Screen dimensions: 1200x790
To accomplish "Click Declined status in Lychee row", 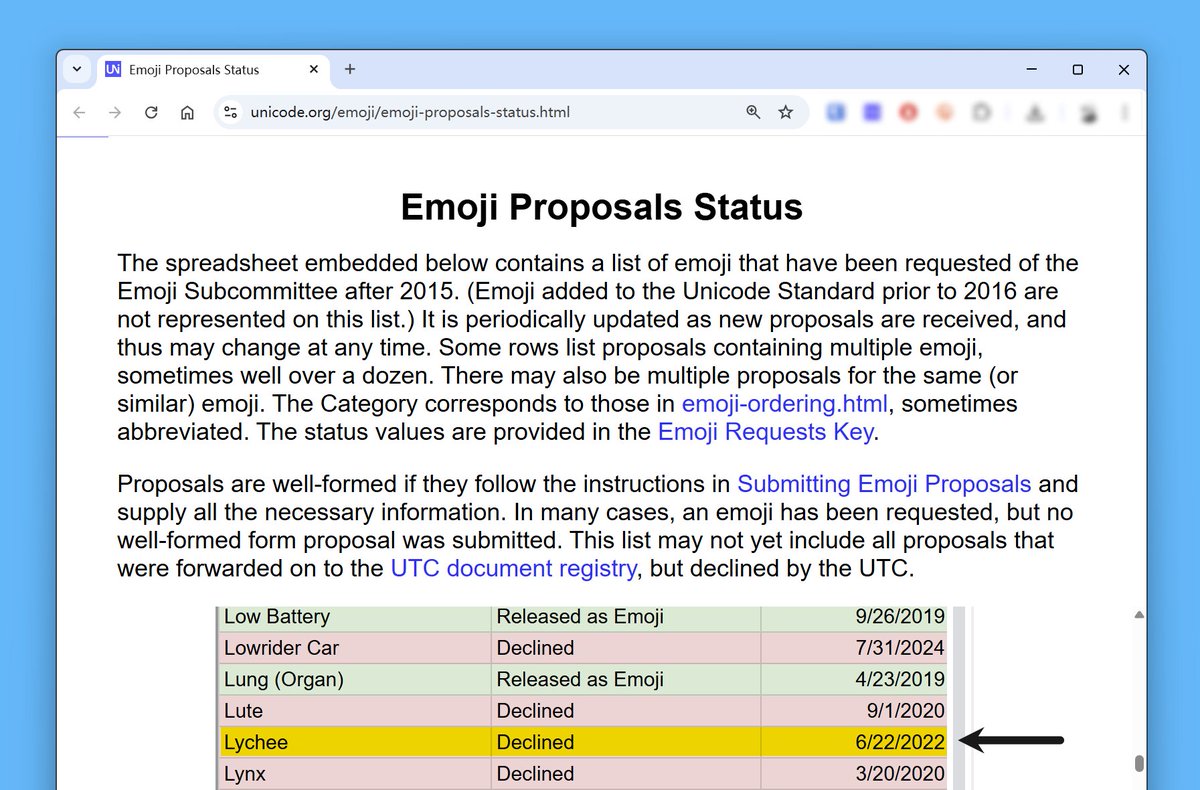I will click(626, 742).
